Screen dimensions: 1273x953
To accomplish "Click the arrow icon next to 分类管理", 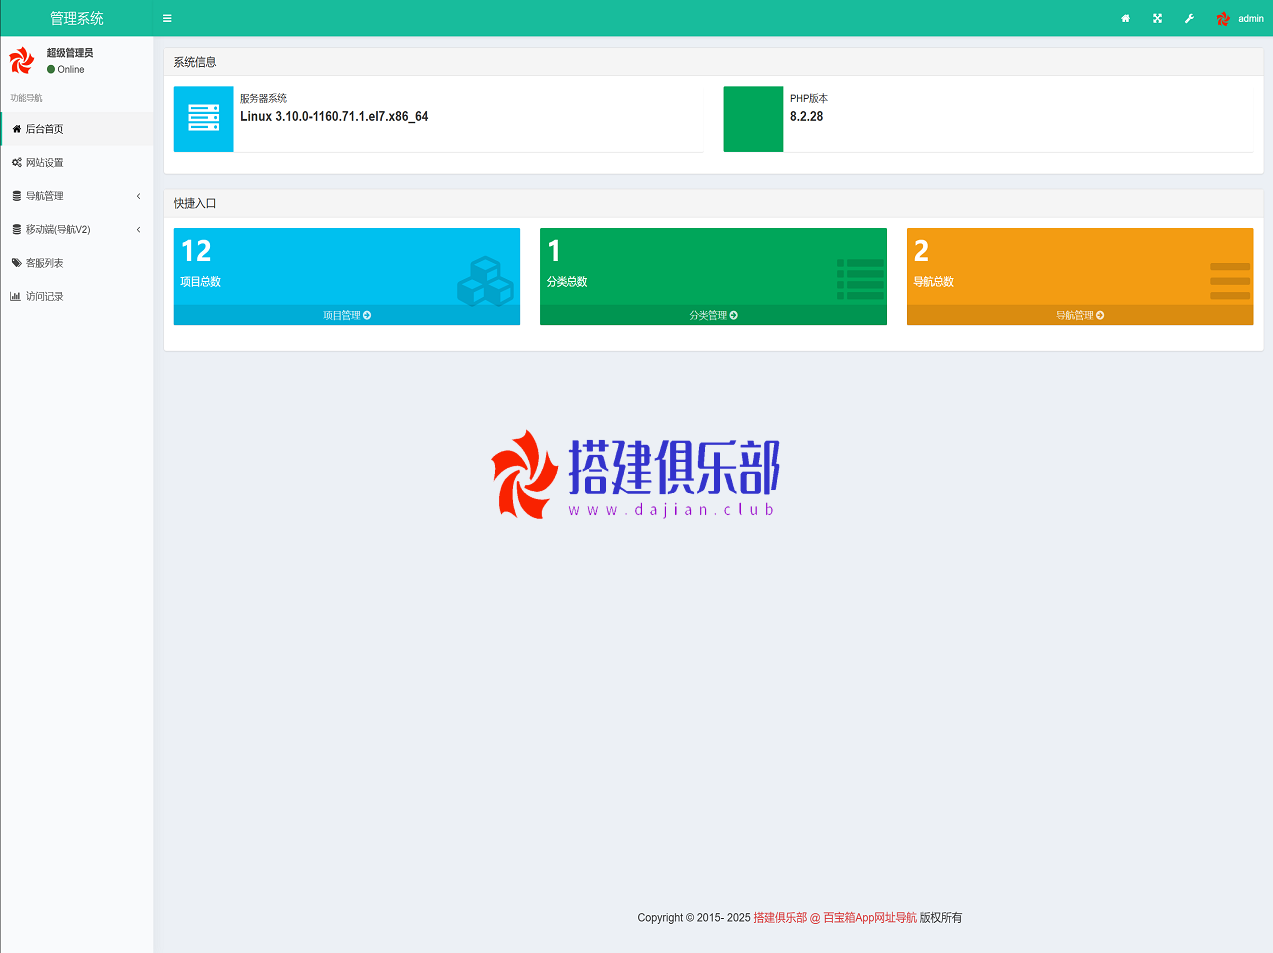I will pyautogui.click(x=734, y=315).
